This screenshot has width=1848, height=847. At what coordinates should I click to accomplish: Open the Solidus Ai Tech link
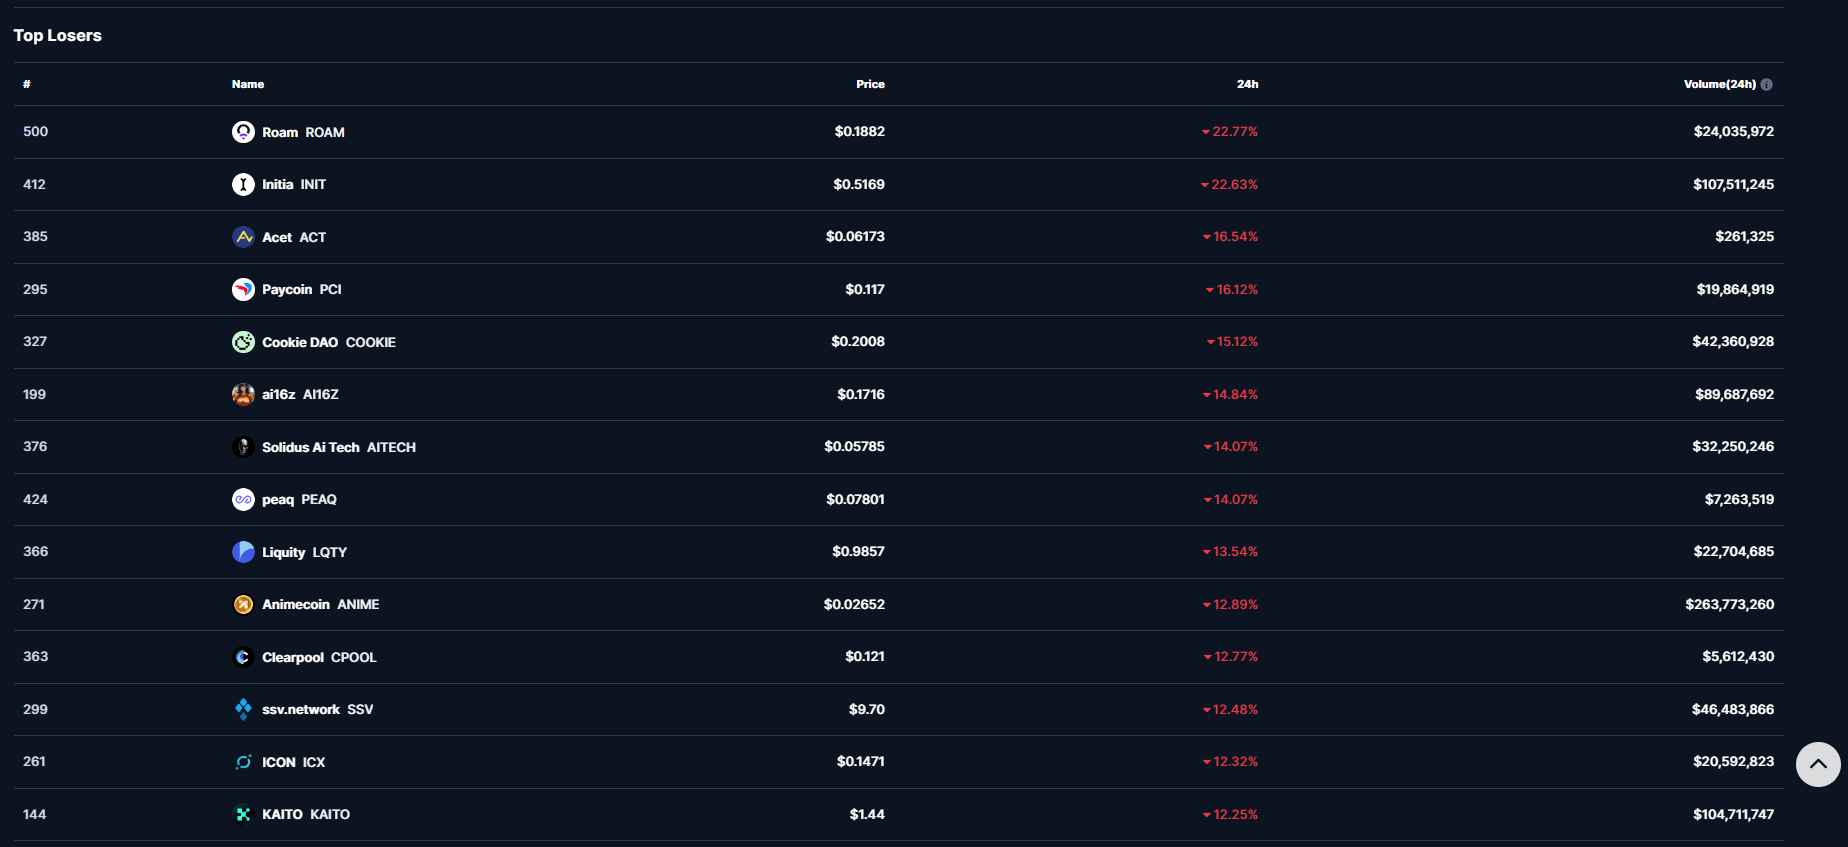click(338, 447)
